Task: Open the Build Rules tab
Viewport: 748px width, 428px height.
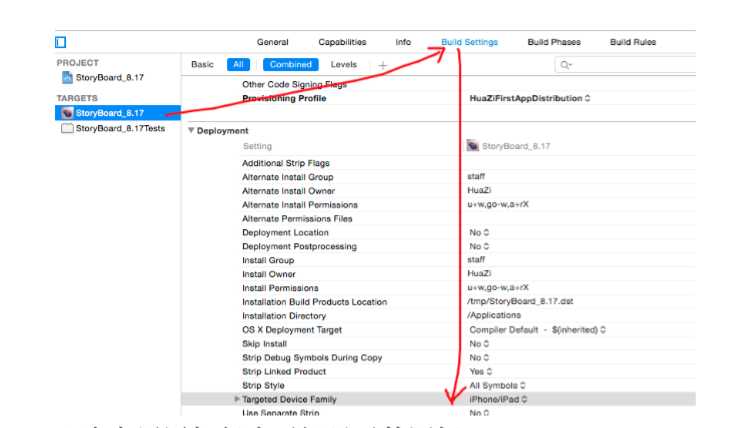Action: (x=633, y=42)
